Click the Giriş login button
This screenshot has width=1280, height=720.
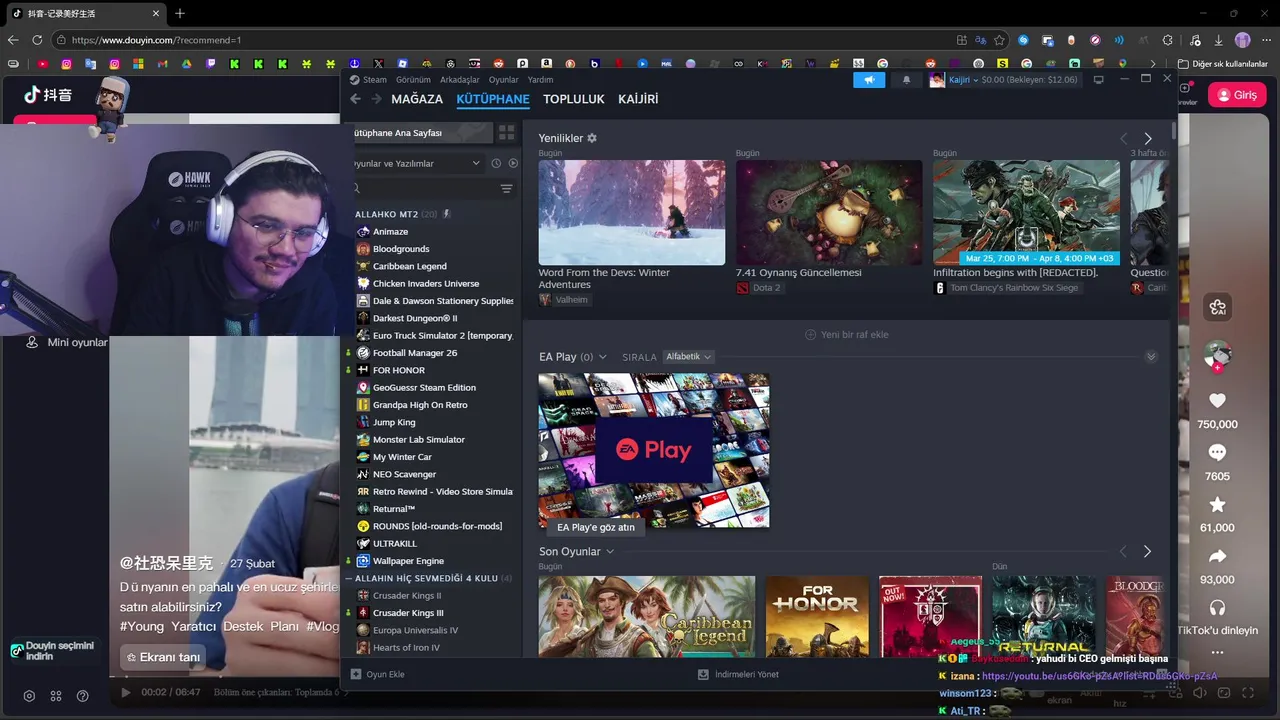pyautogui.click(x=1237, y=95)
